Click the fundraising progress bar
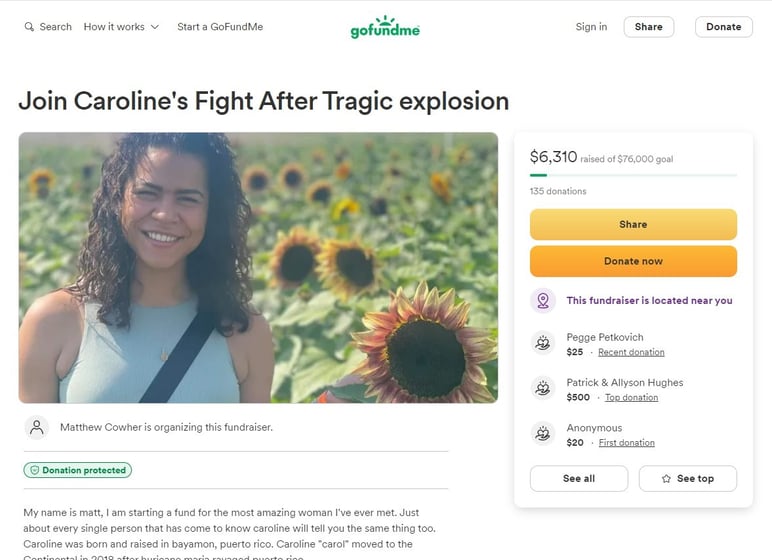The width and height of the screenshot is (772, 560). pyautogui.click(x=633, y=175)
